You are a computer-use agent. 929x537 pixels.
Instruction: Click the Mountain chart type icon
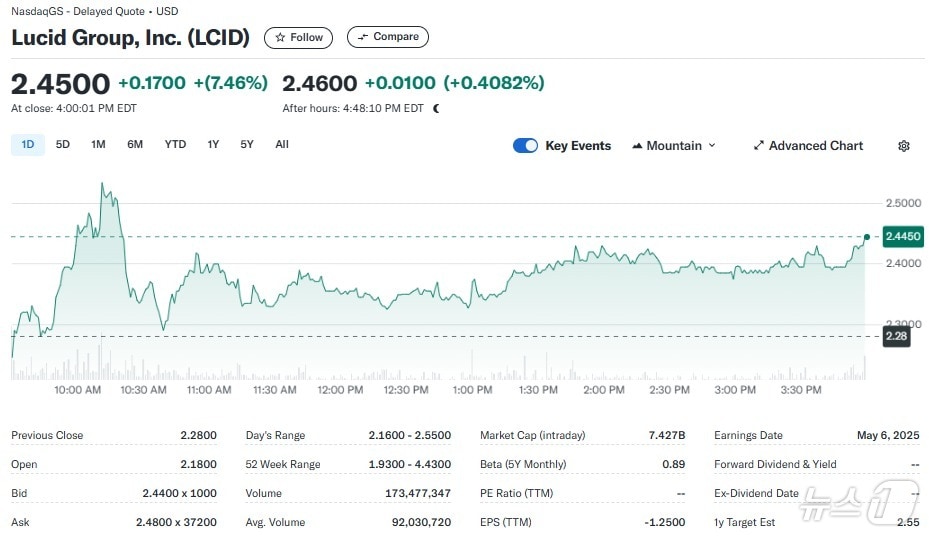[637, 146]
